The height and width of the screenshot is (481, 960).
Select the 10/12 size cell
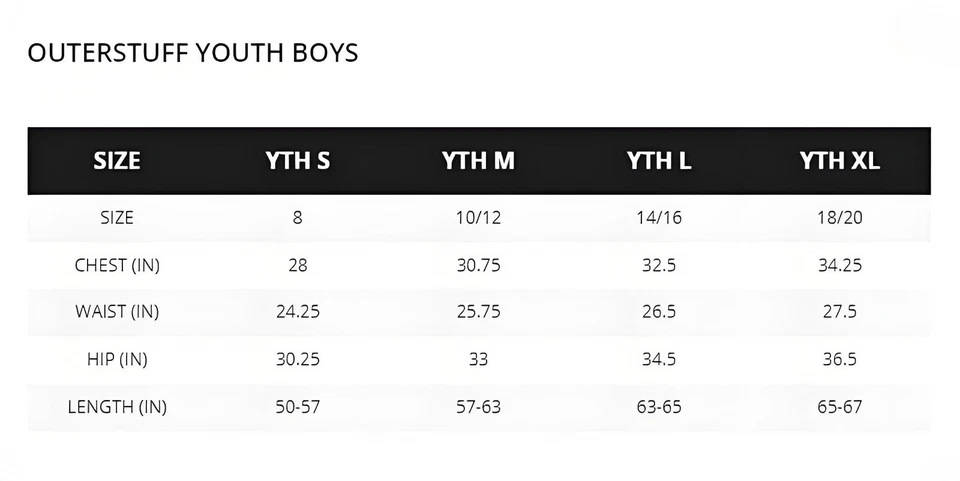pos(478,217)
